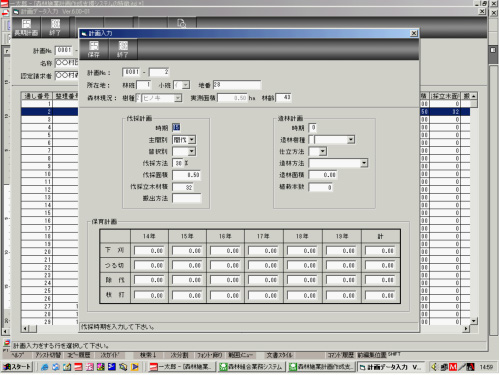
Task: Click the background table vertical scrollbar down arrow
Action: (474, 321)
